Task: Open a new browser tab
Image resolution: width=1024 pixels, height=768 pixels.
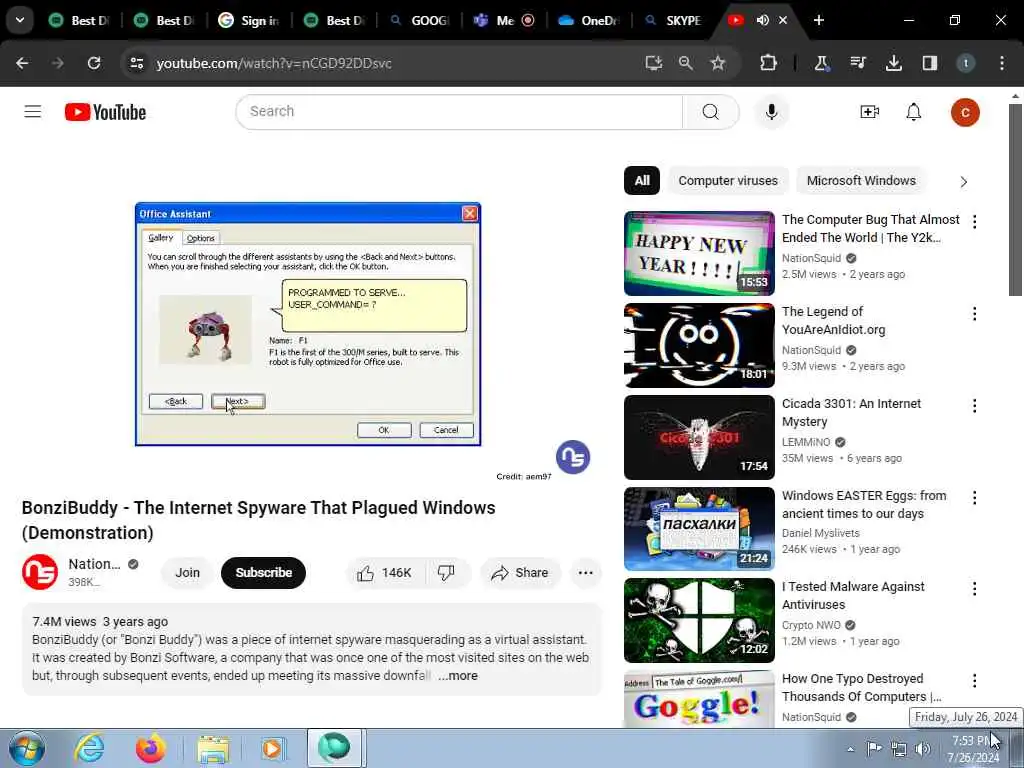Action: click(x=818, y=20)
